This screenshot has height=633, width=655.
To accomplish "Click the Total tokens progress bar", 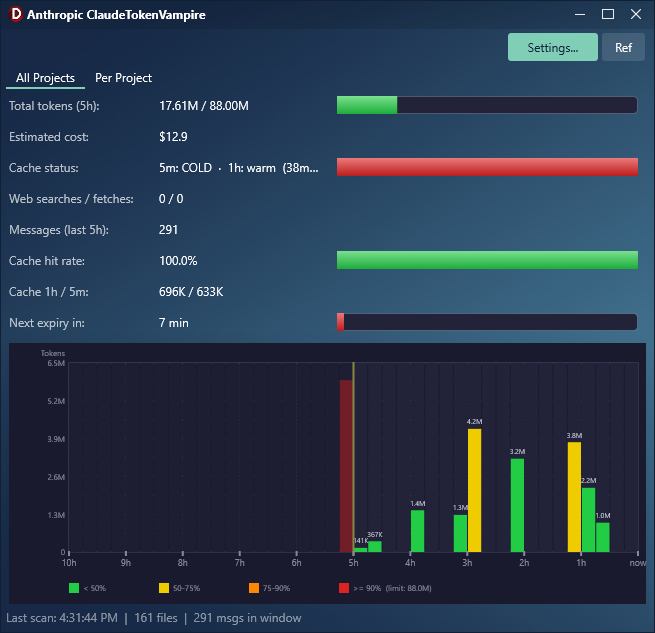I will point(487,105).
